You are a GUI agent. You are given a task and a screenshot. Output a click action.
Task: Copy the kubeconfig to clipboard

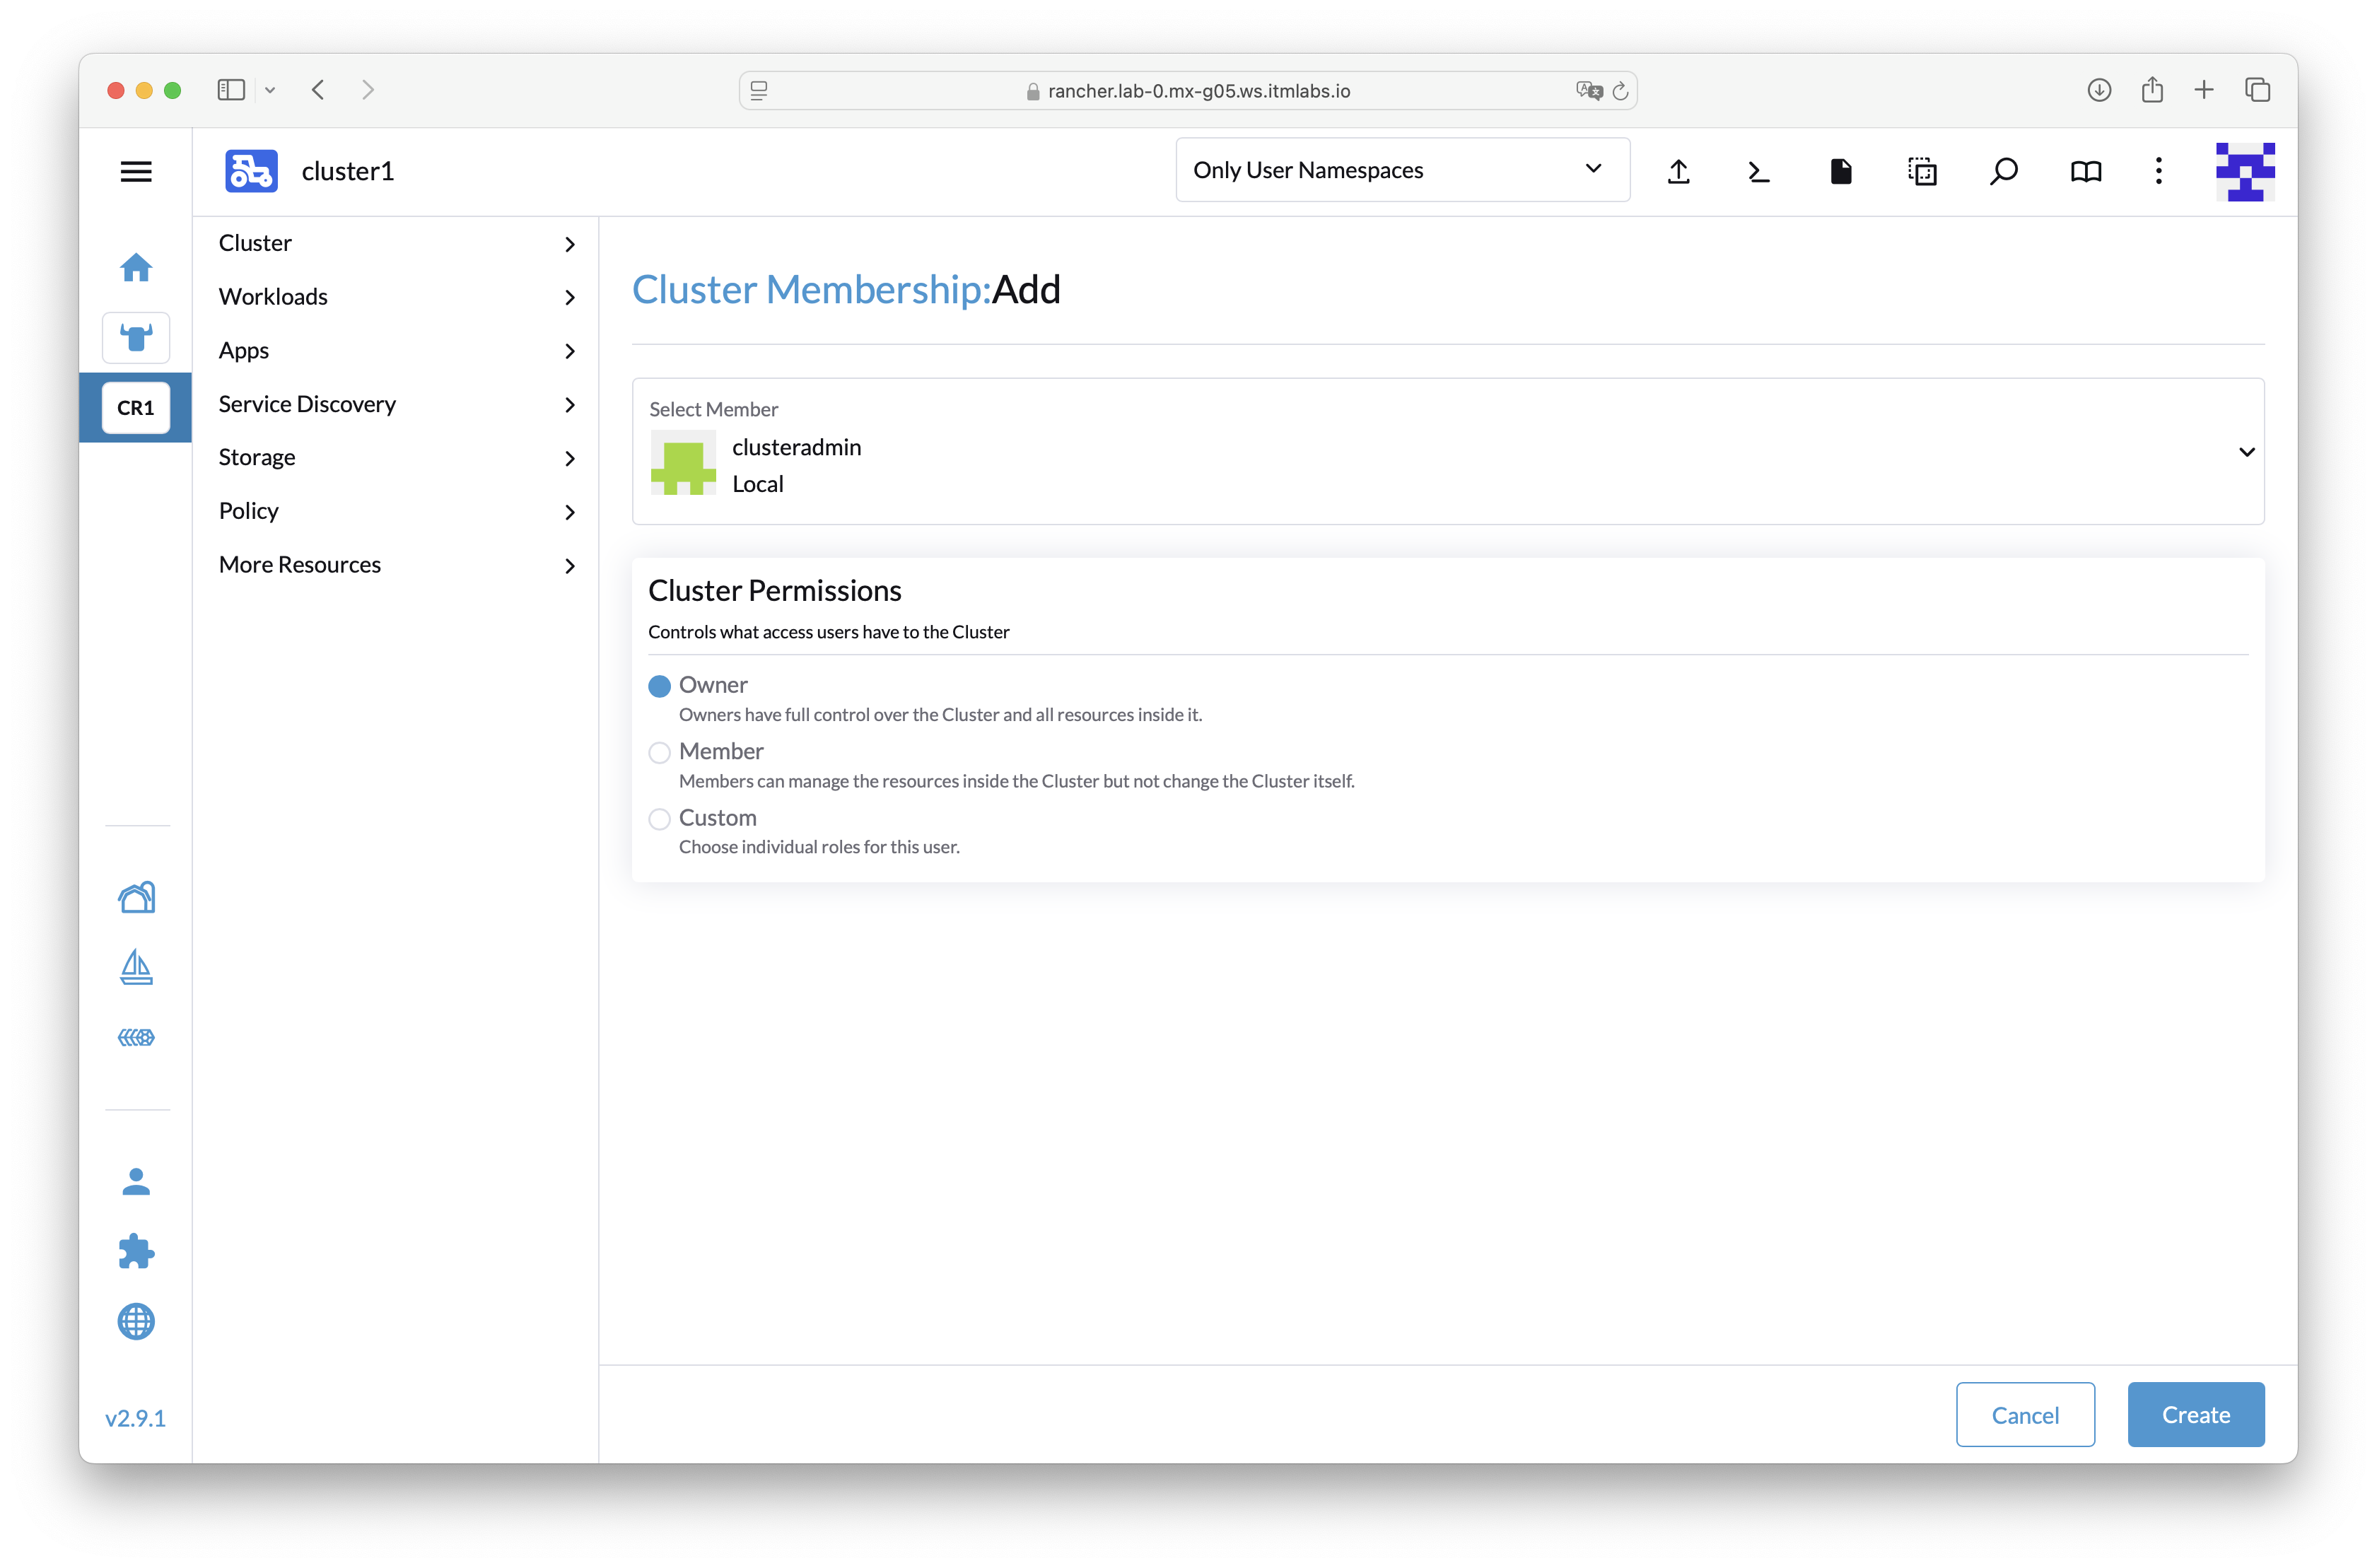click(x=1923, y=171)
